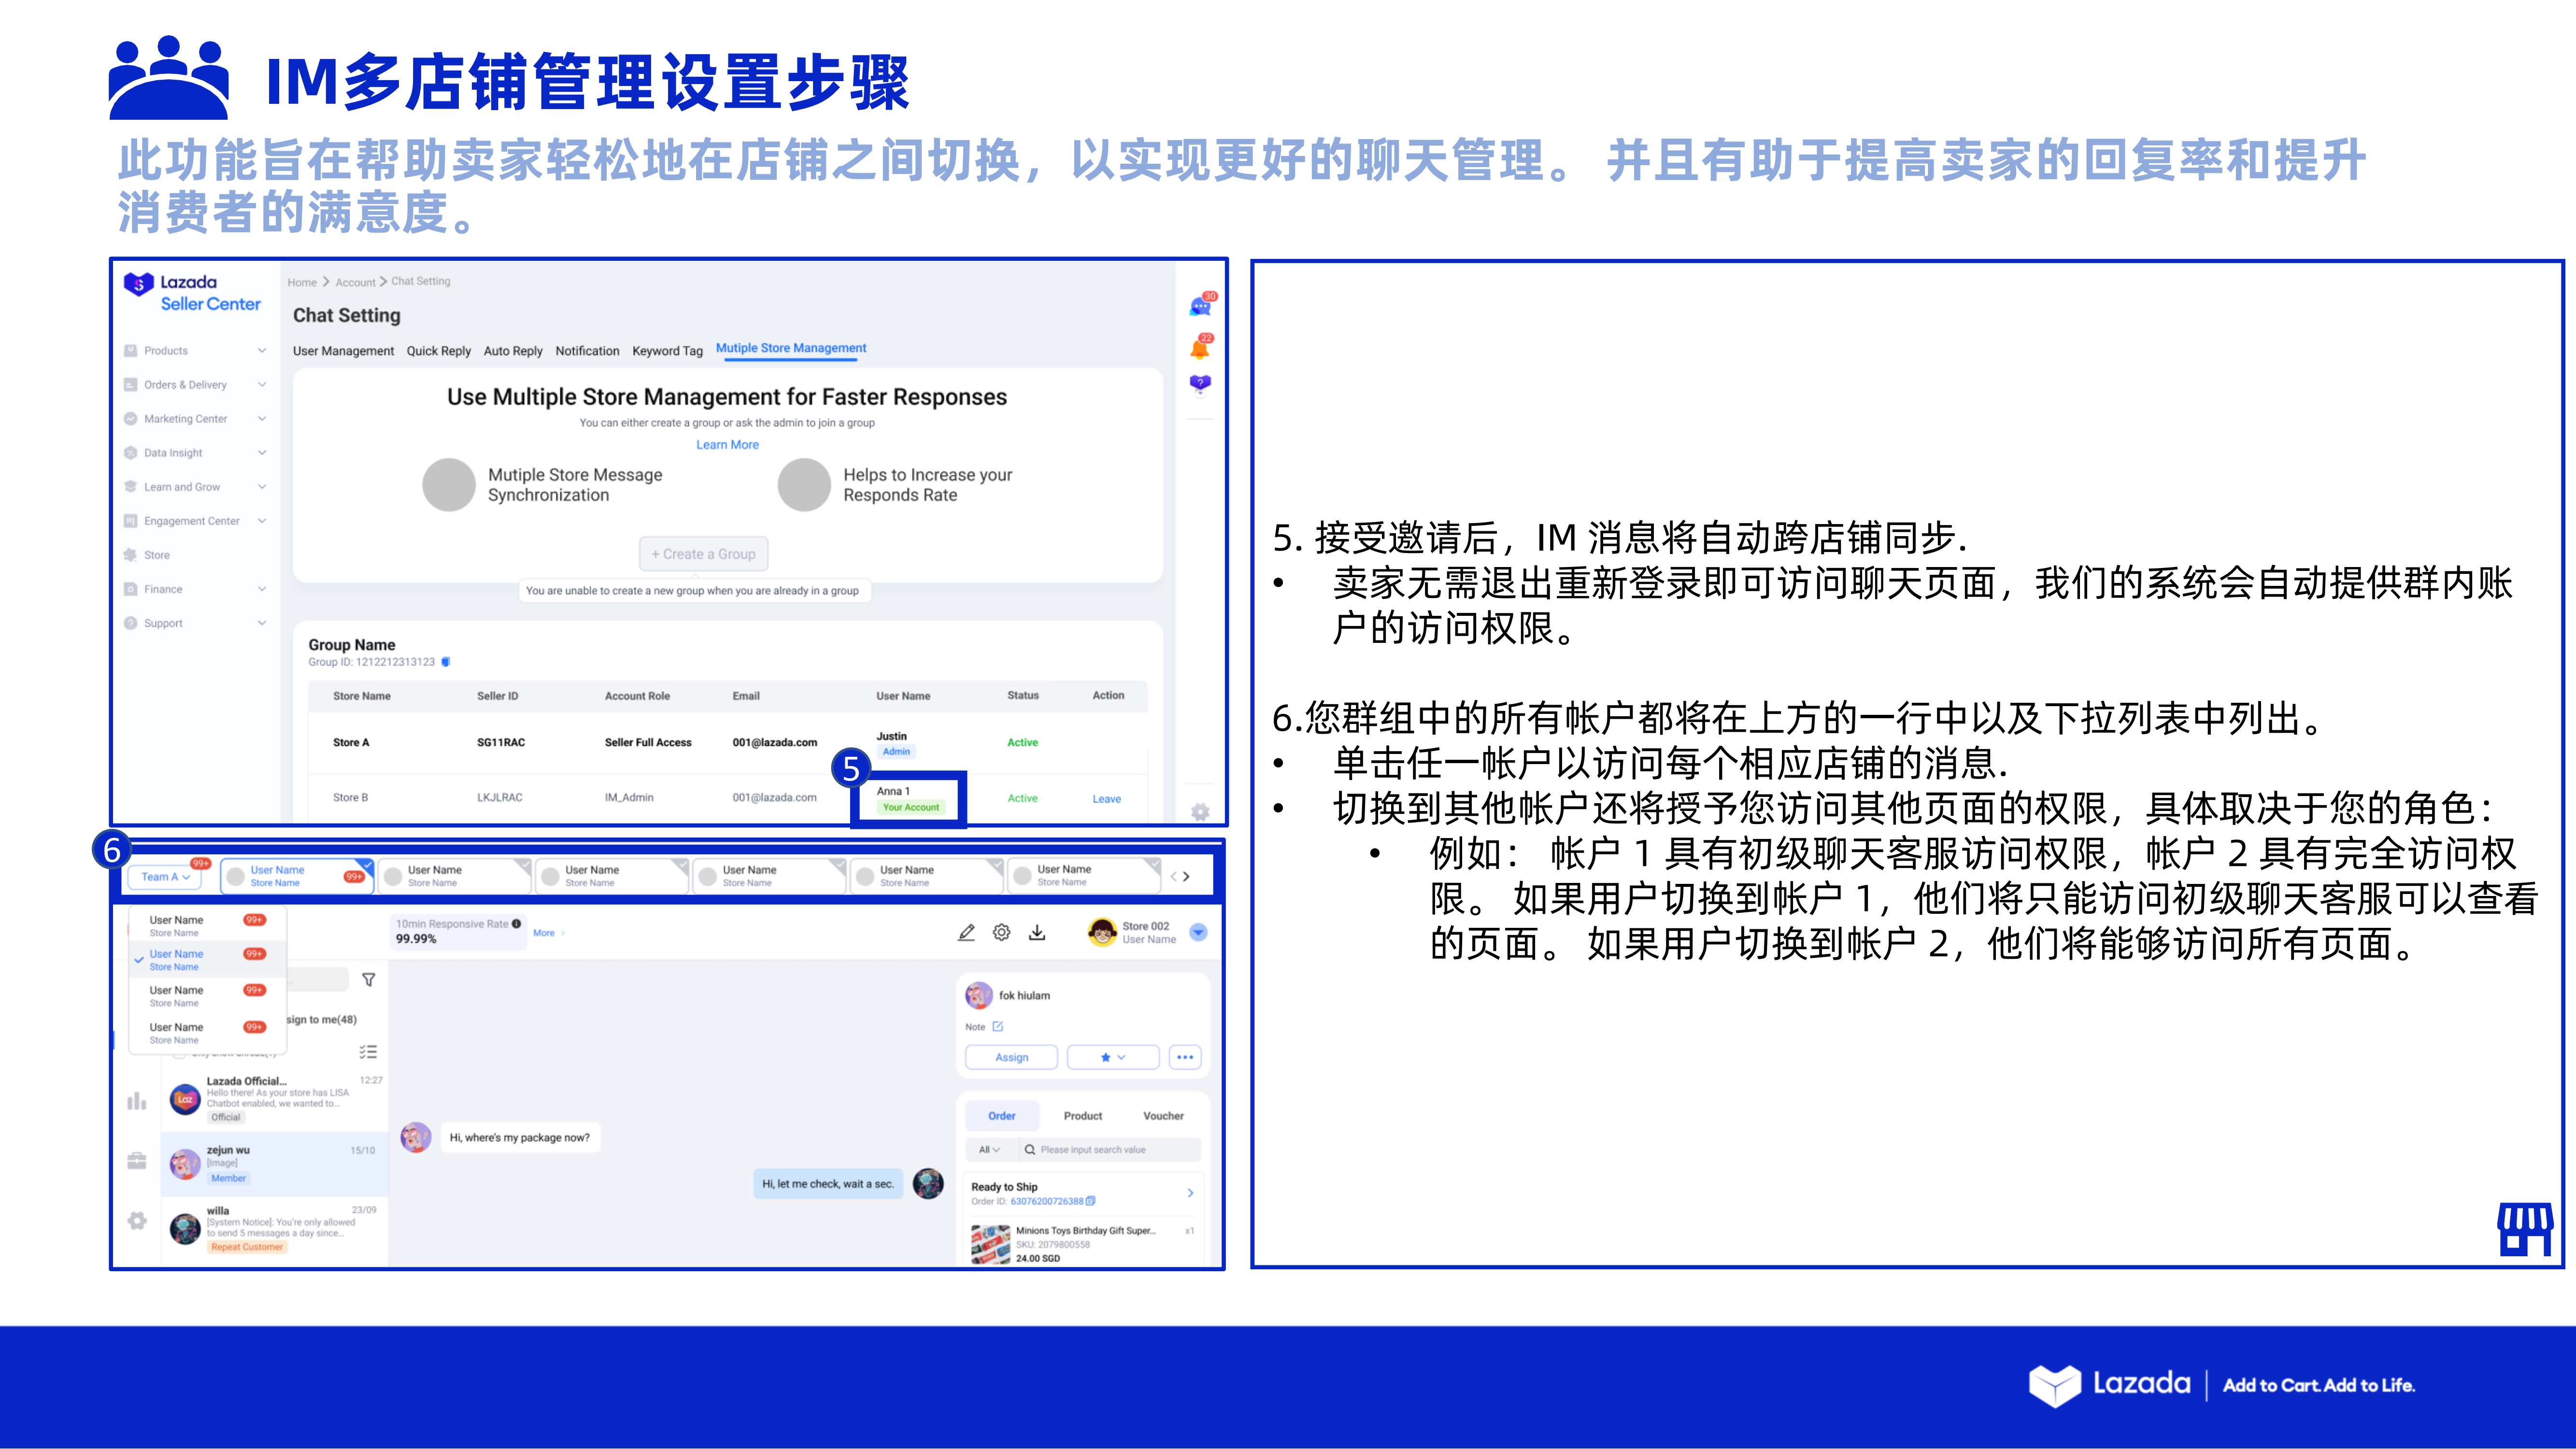The image size is (2576, 1449).
Task: Click the Products sidebar icon
Action: coord(131,351)
